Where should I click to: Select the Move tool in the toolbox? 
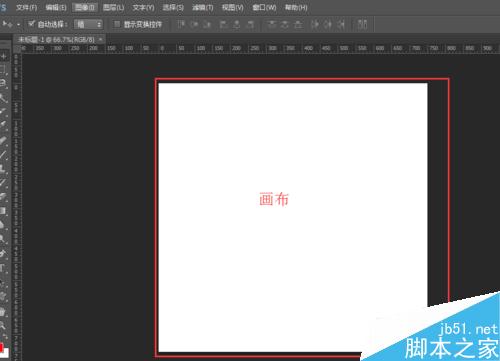4,57
